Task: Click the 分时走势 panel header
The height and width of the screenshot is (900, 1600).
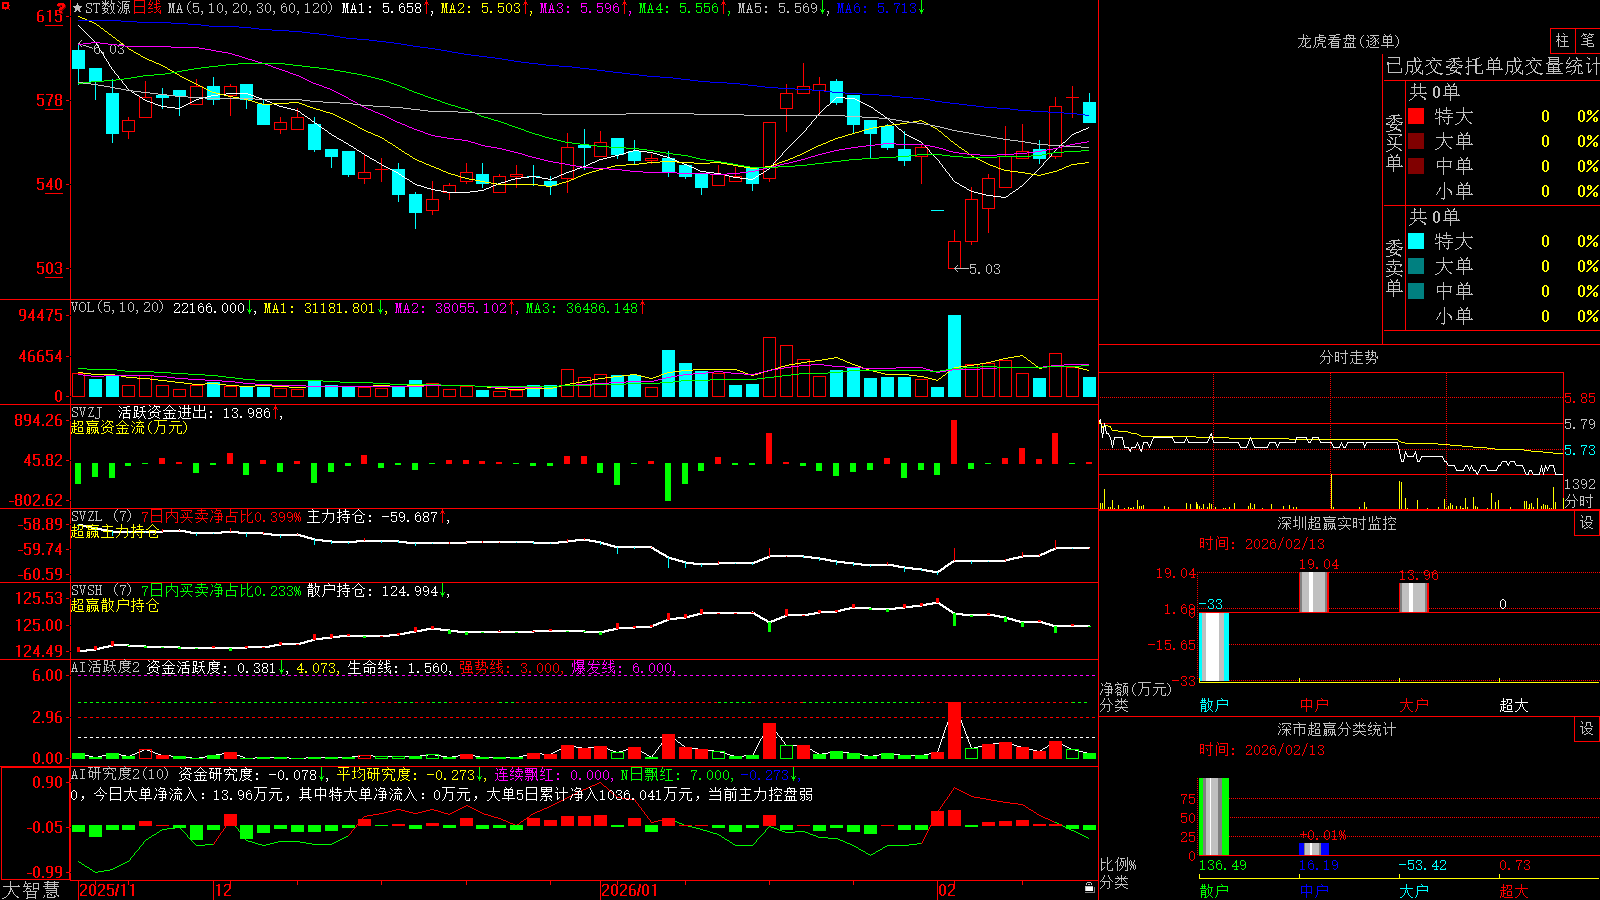Action: pos(1348,357)
